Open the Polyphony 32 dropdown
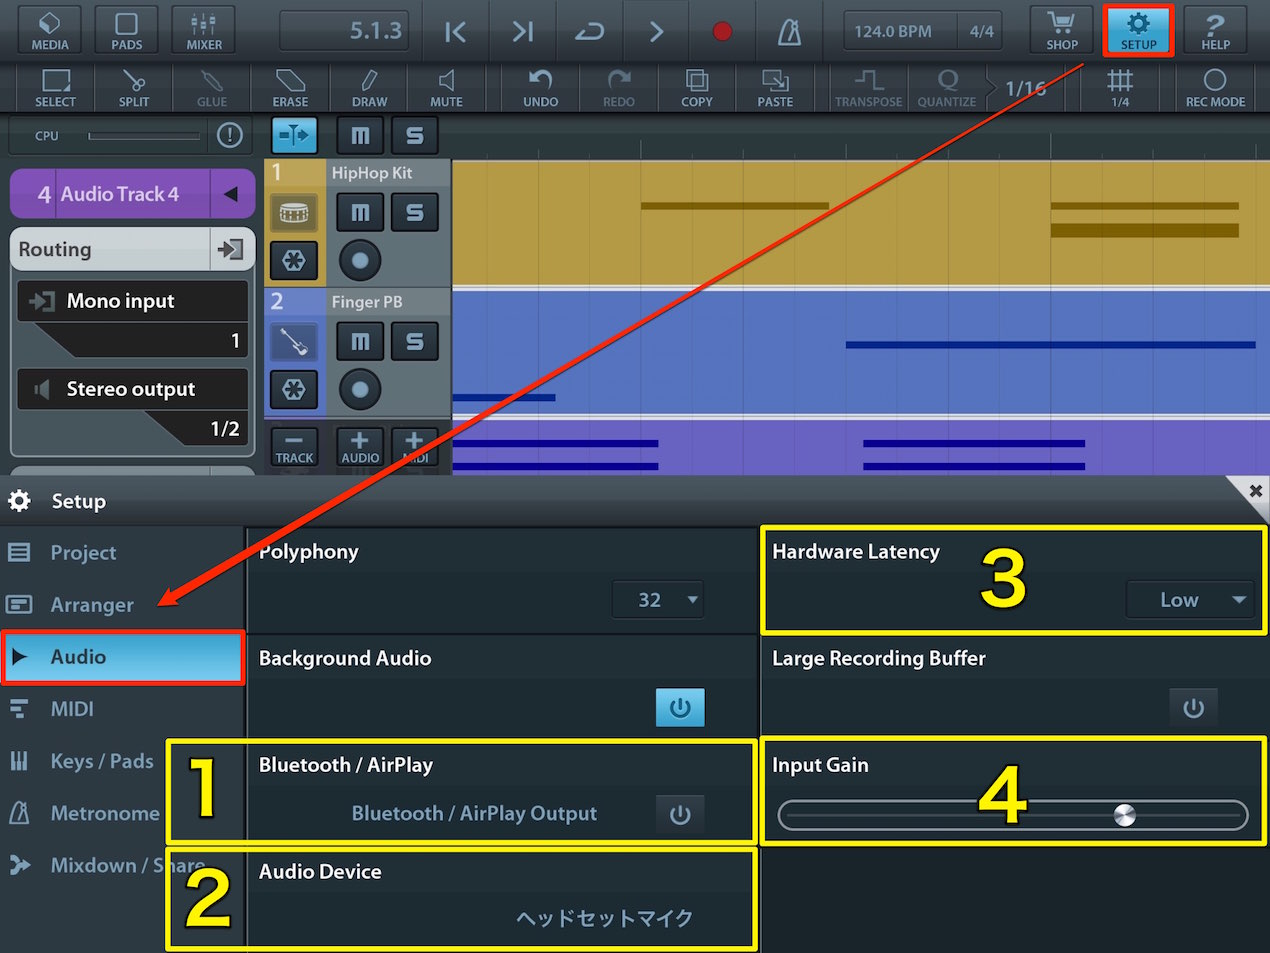 [658, 600]
